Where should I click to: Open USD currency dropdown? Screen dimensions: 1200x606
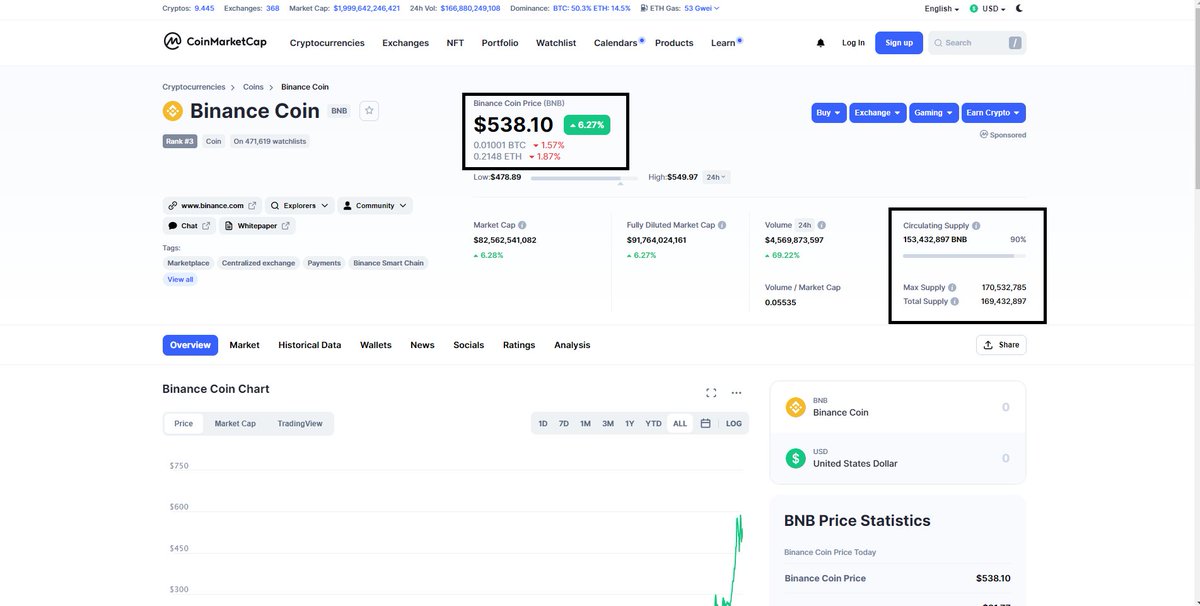pyautogui.click(x=987, y=8)
